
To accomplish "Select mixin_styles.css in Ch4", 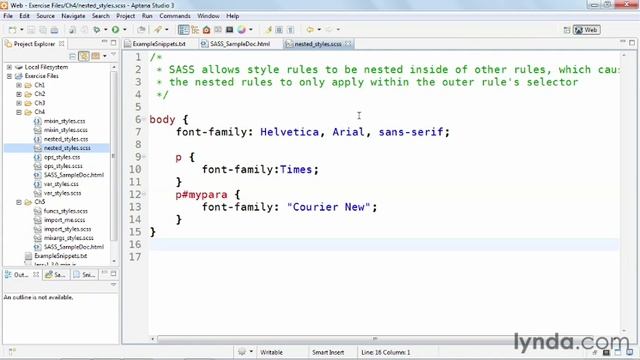I will [x=64, y=121].
